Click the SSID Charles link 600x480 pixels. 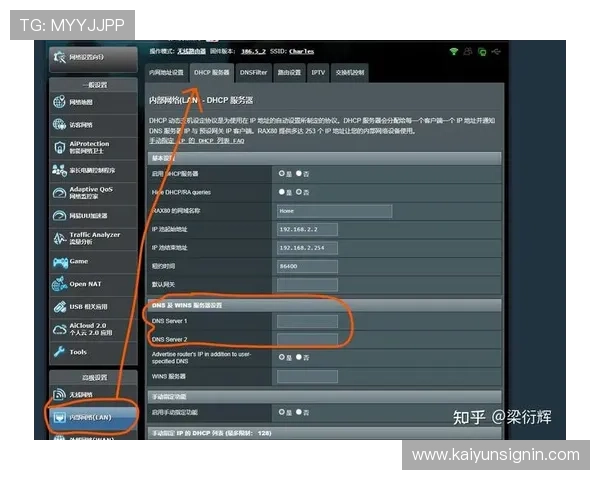tap(302, 51)
